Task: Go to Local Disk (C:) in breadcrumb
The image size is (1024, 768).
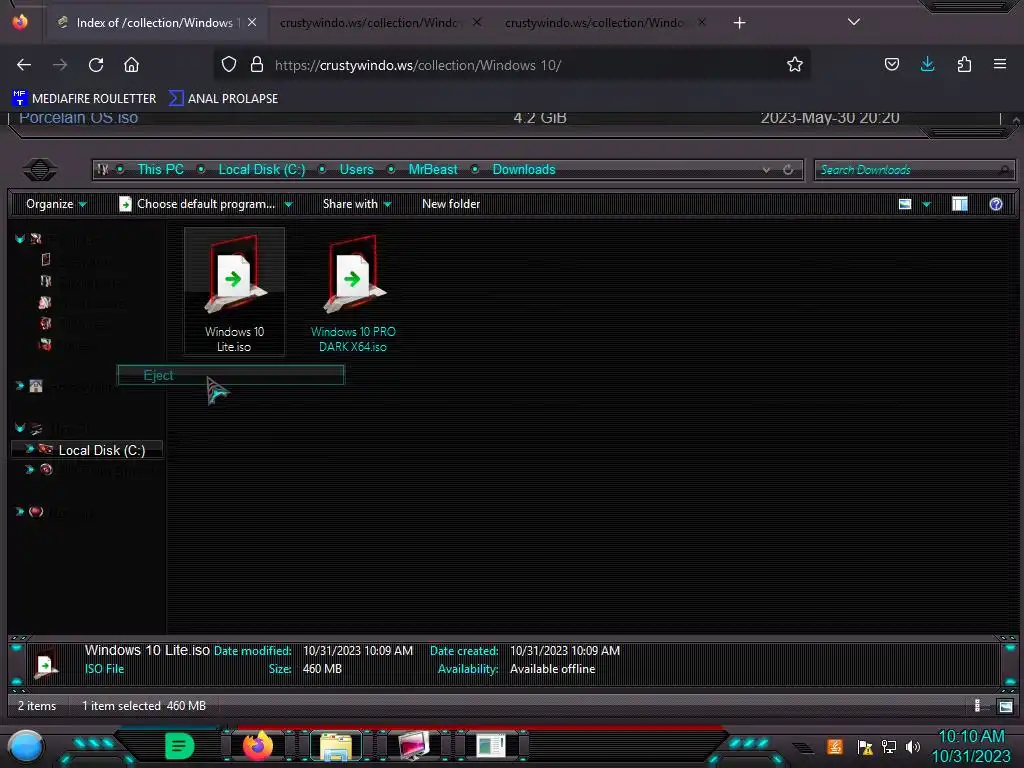Action: pyautogui.click(x=261, y=170)
